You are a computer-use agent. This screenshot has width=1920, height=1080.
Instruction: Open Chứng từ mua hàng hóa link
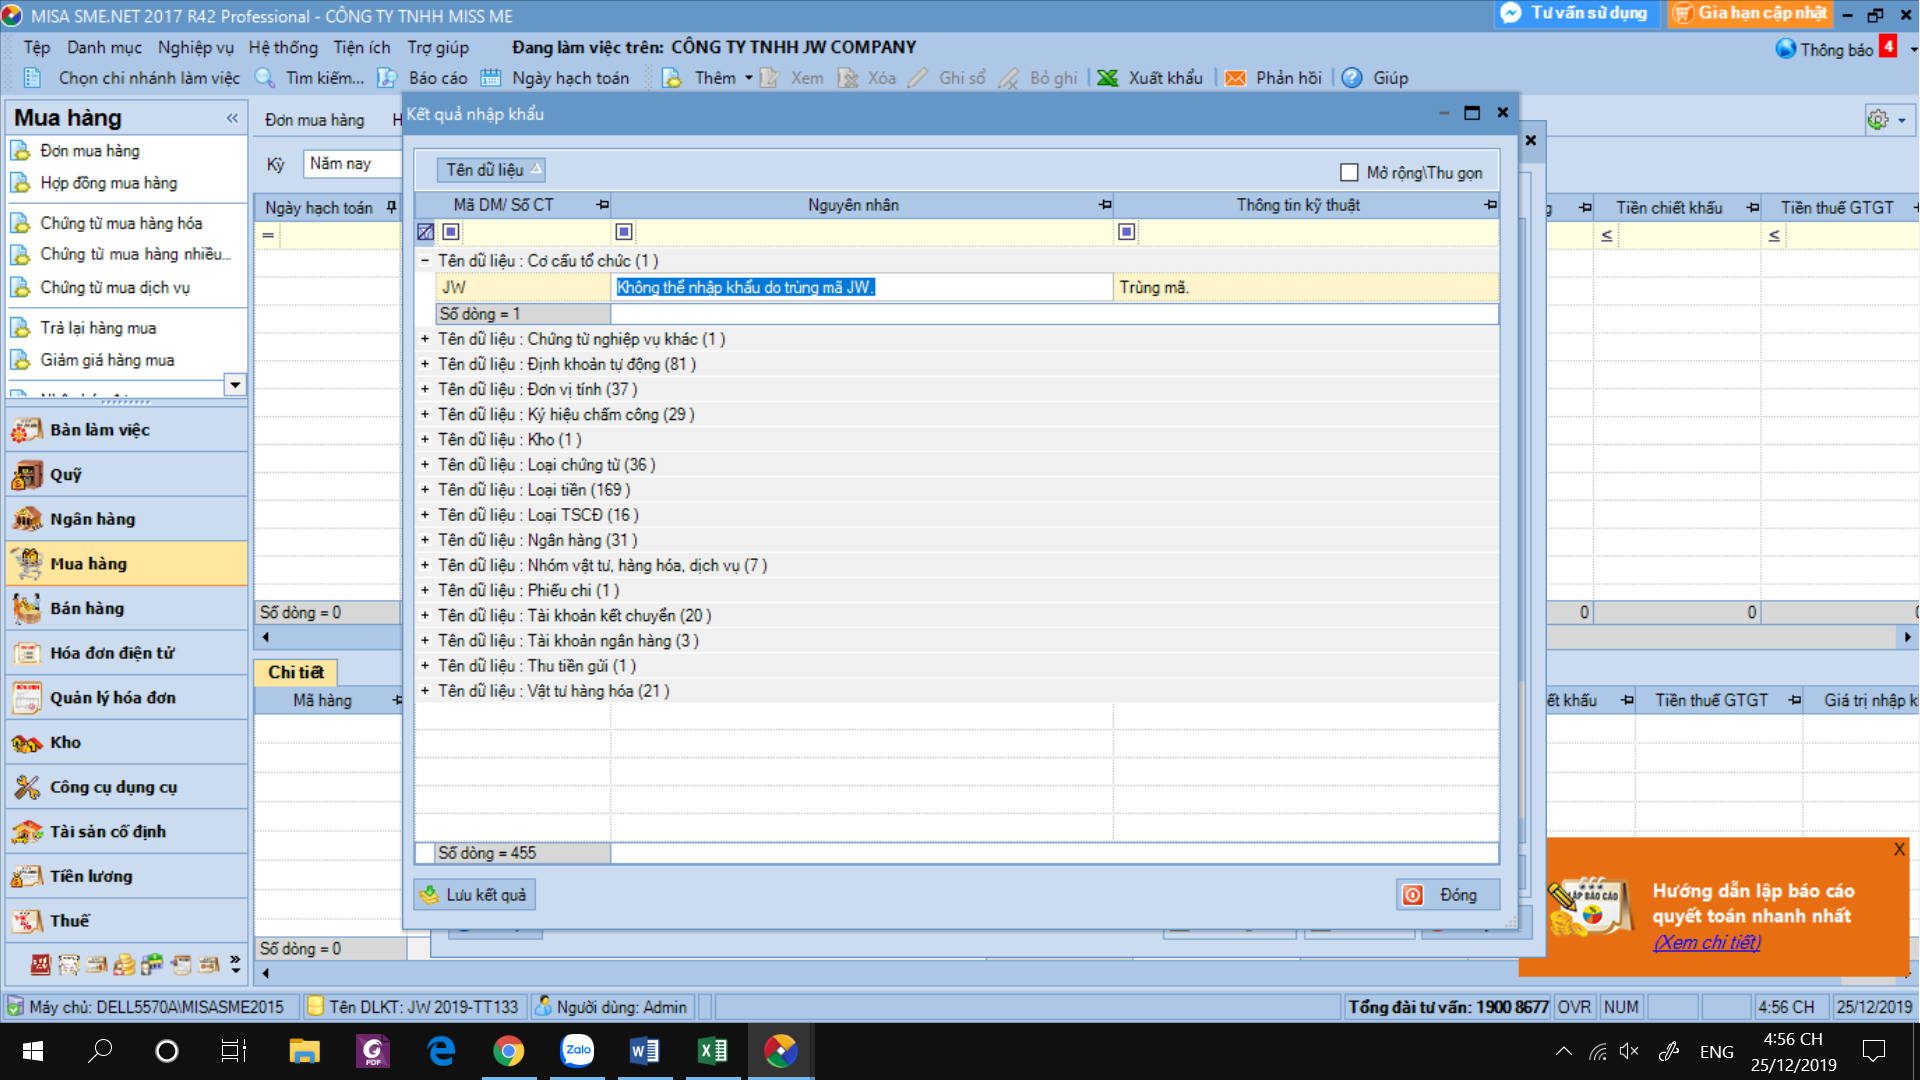121,224
